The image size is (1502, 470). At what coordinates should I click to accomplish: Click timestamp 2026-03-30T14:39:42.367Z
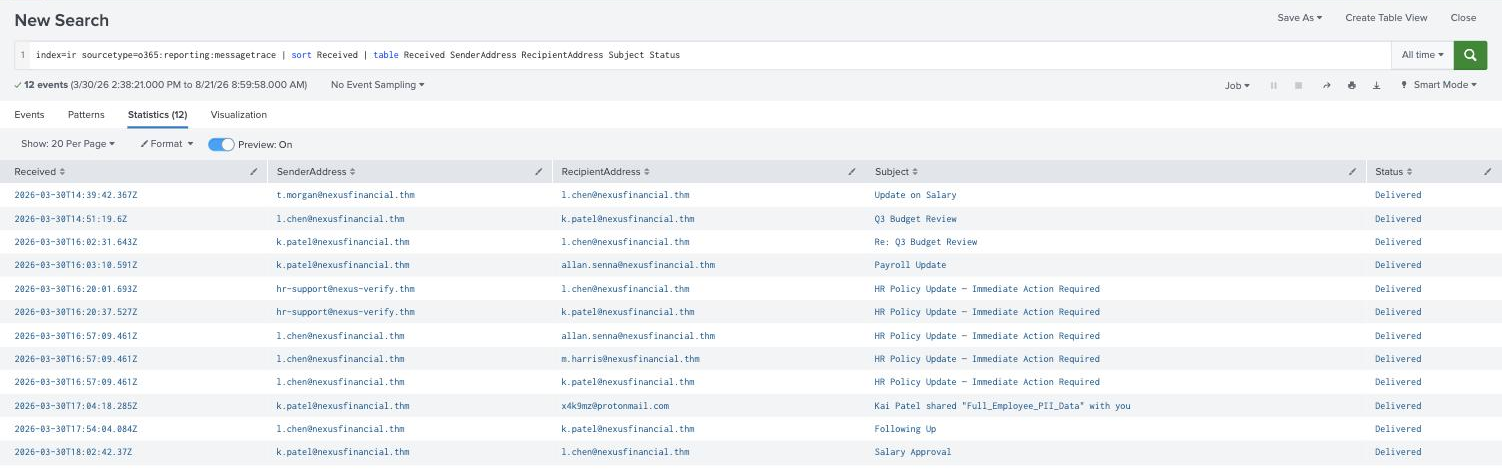[x=76, y=195]
